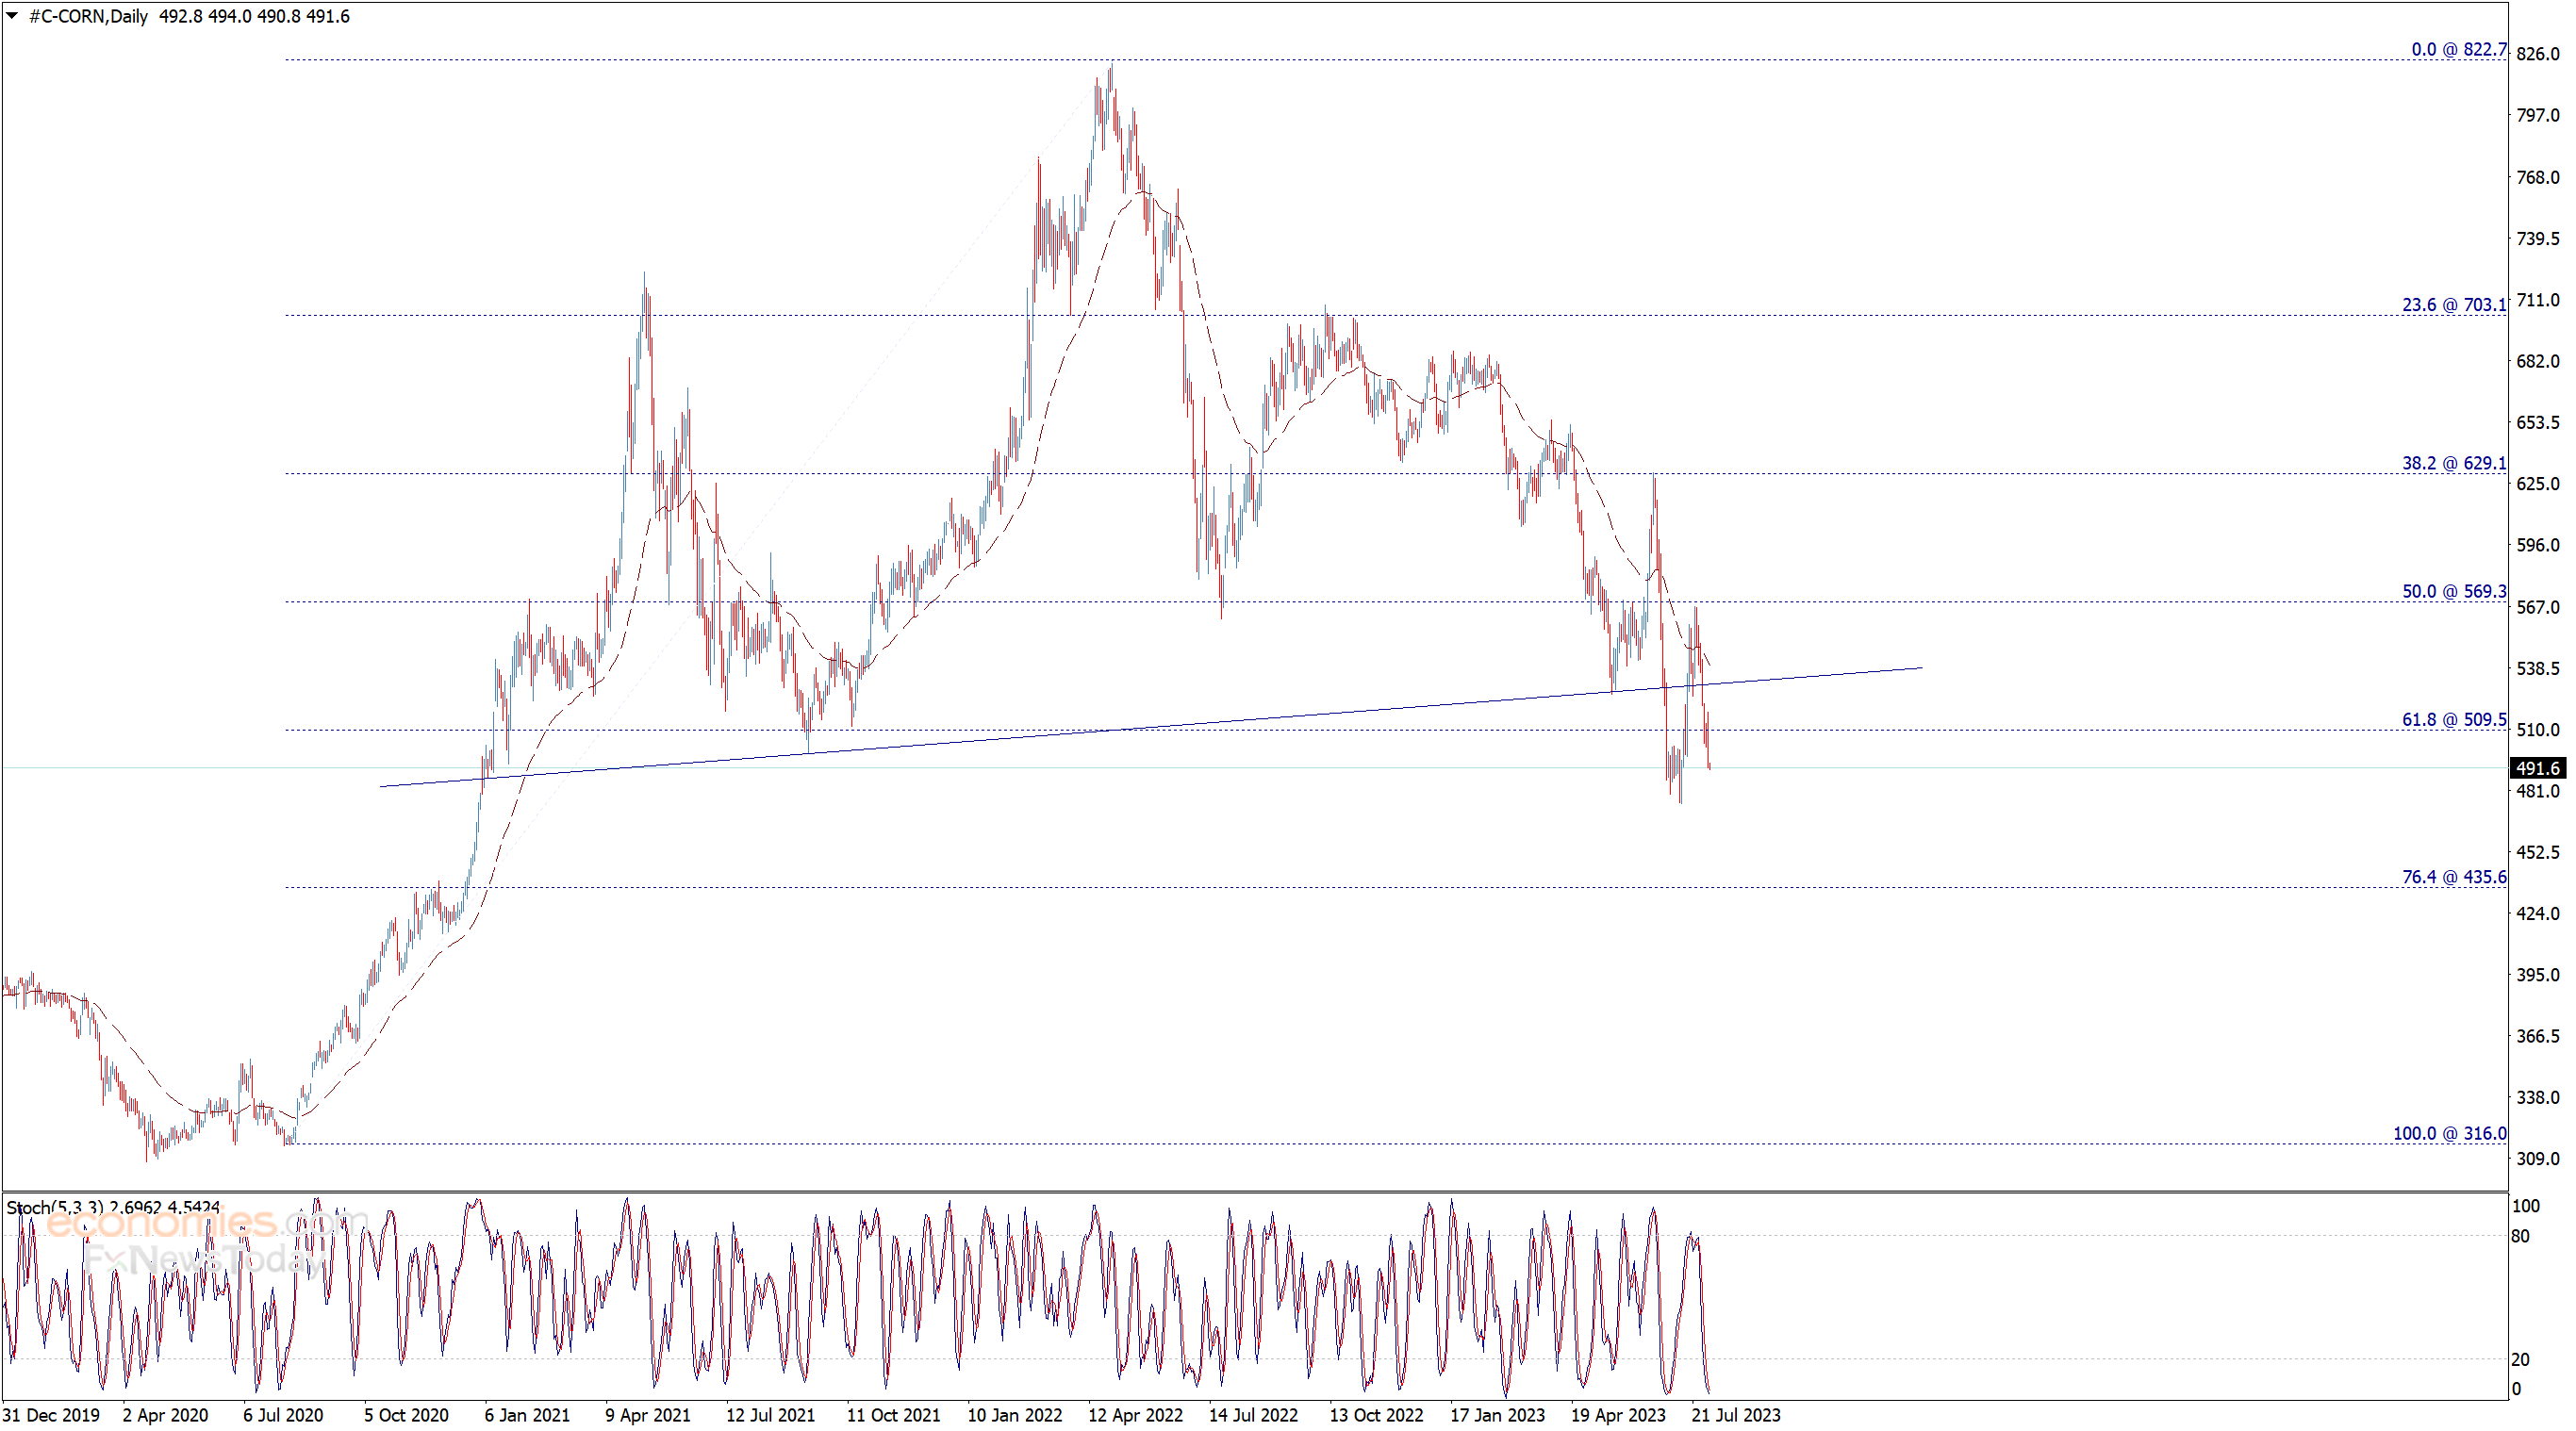Click the date label 12 Apr 2022
Viewport: 2576px width, 1431px height.
(1135, 1415)
